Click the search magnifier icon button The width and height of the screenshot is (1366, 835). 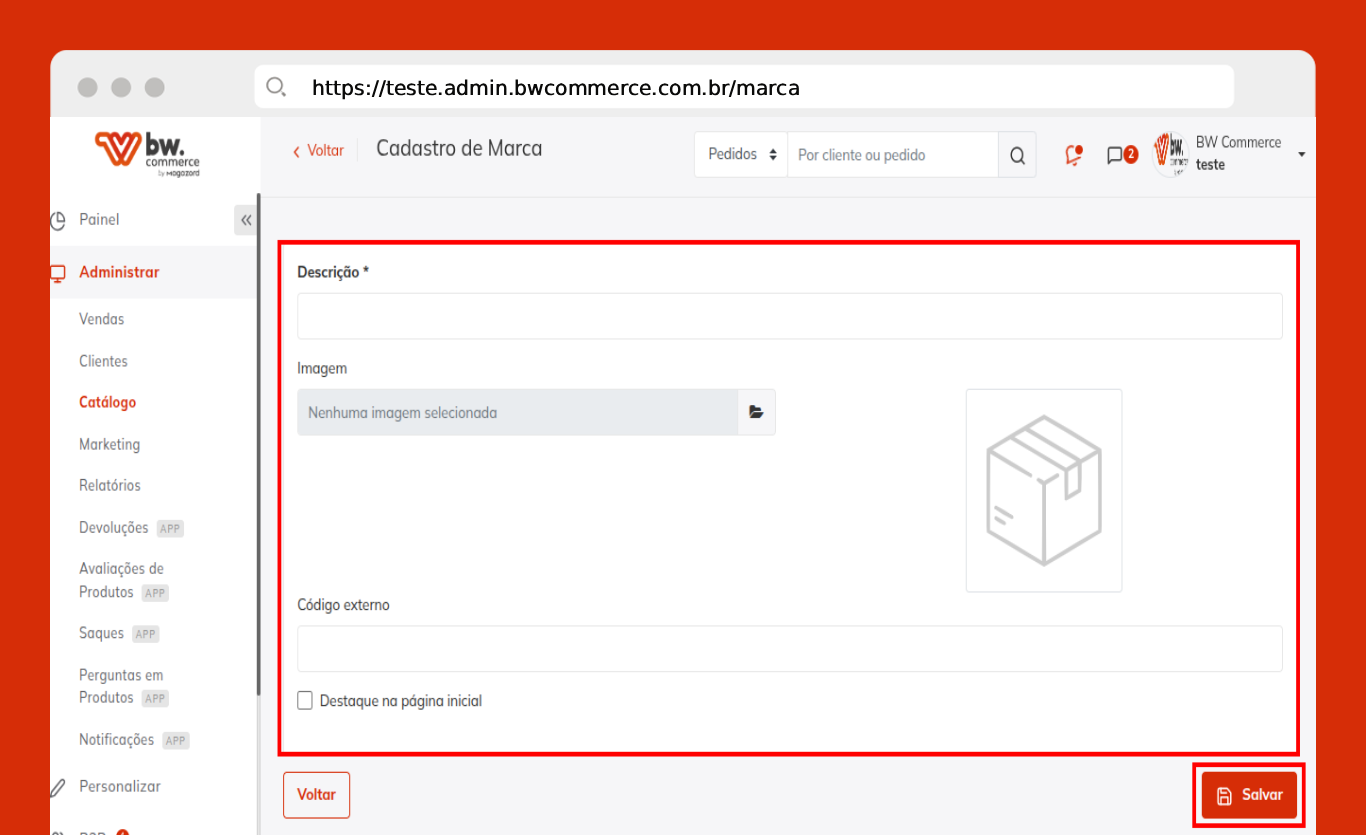(1017, 155)
